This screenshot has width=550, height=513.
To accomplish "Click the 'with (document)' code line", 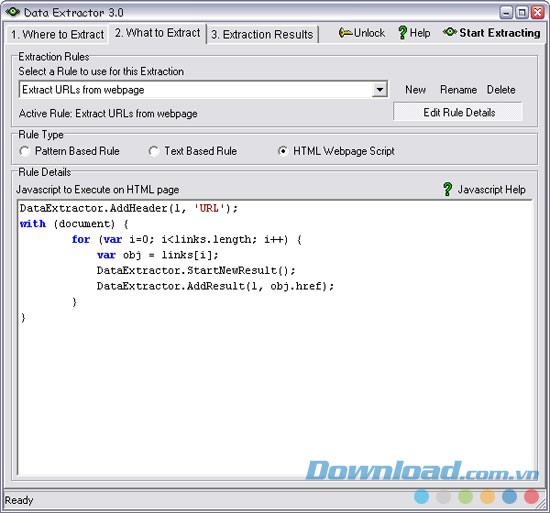I will 74,224.
